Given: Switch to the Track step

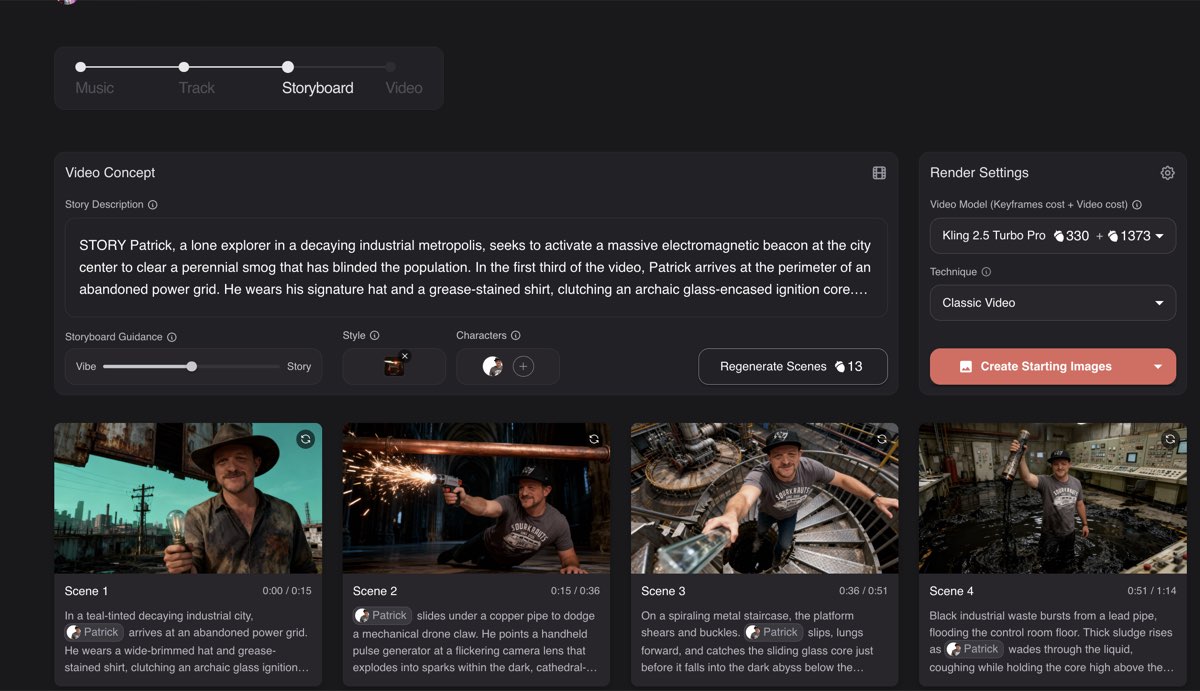Looking at the screenshot, I should [196, 88].
